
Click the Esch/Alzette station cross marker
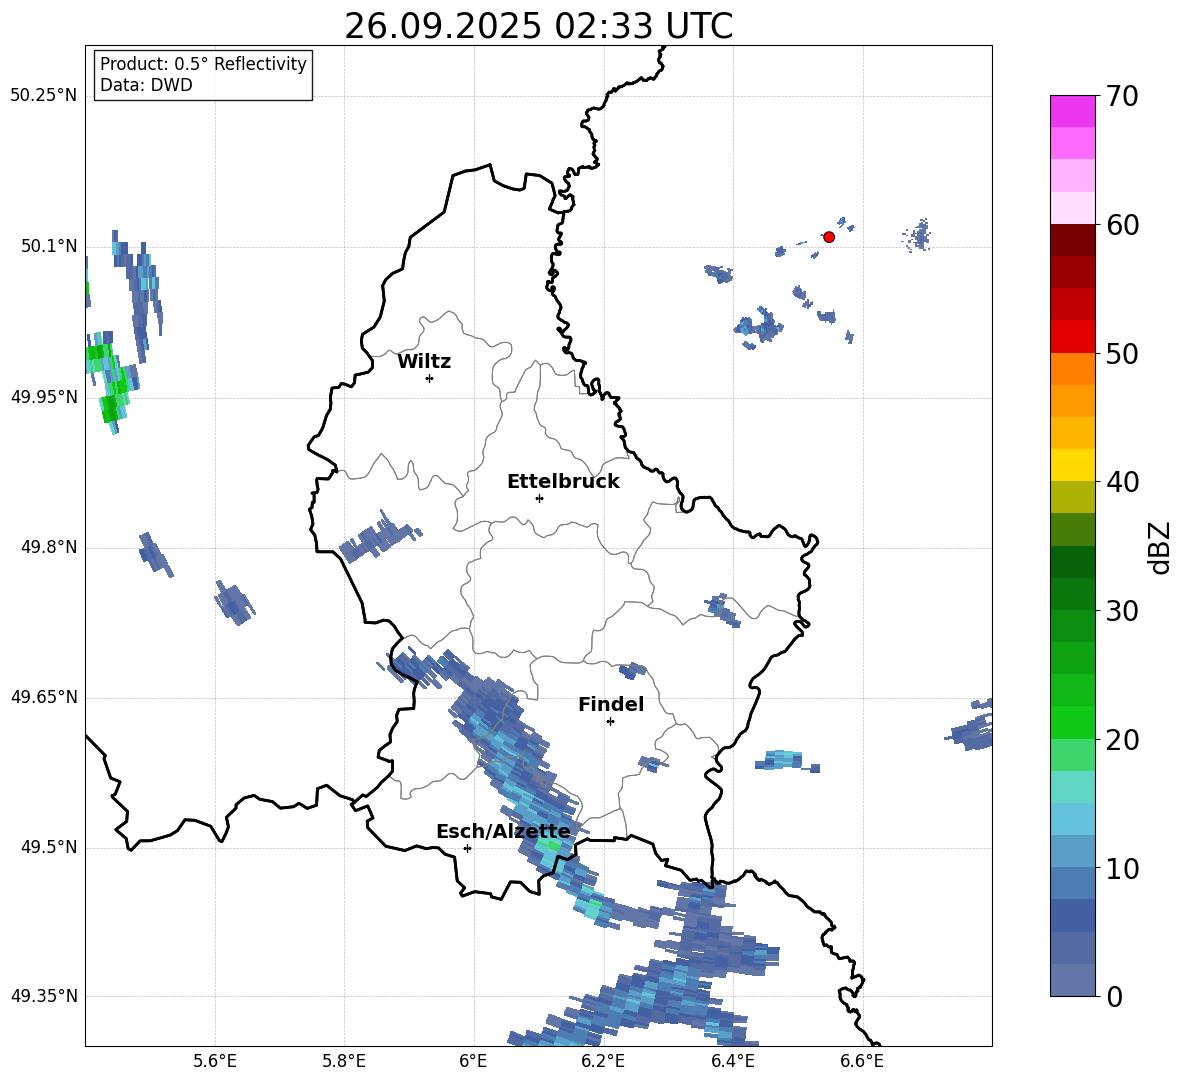tap(467, 848)
